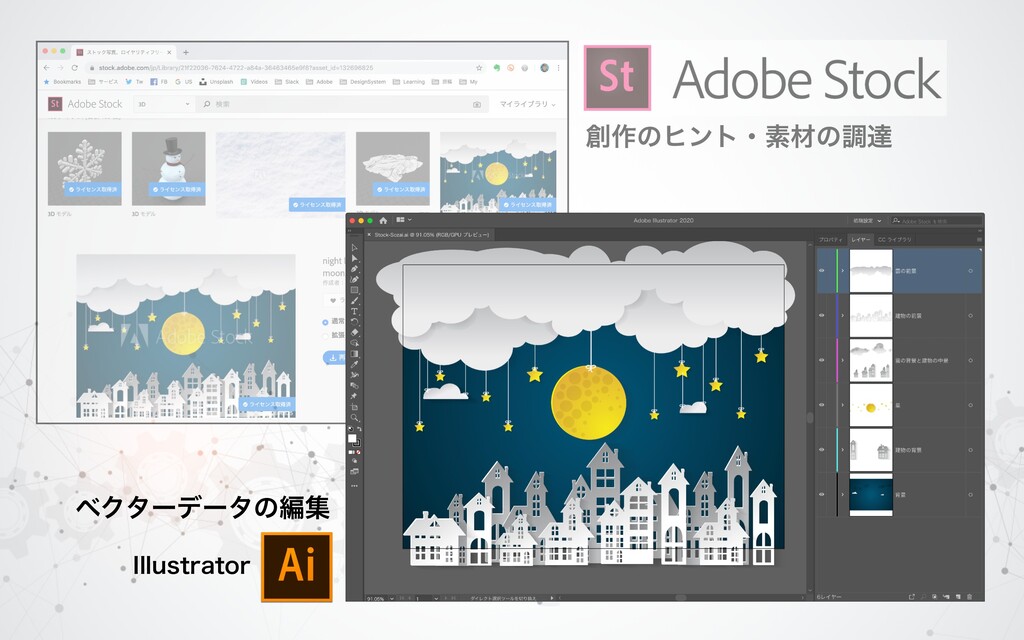Choose the Pen tool in Illustrator toolbar
Image resolution: width=1024 pixels, height=640 pixels.
[355, 268]
